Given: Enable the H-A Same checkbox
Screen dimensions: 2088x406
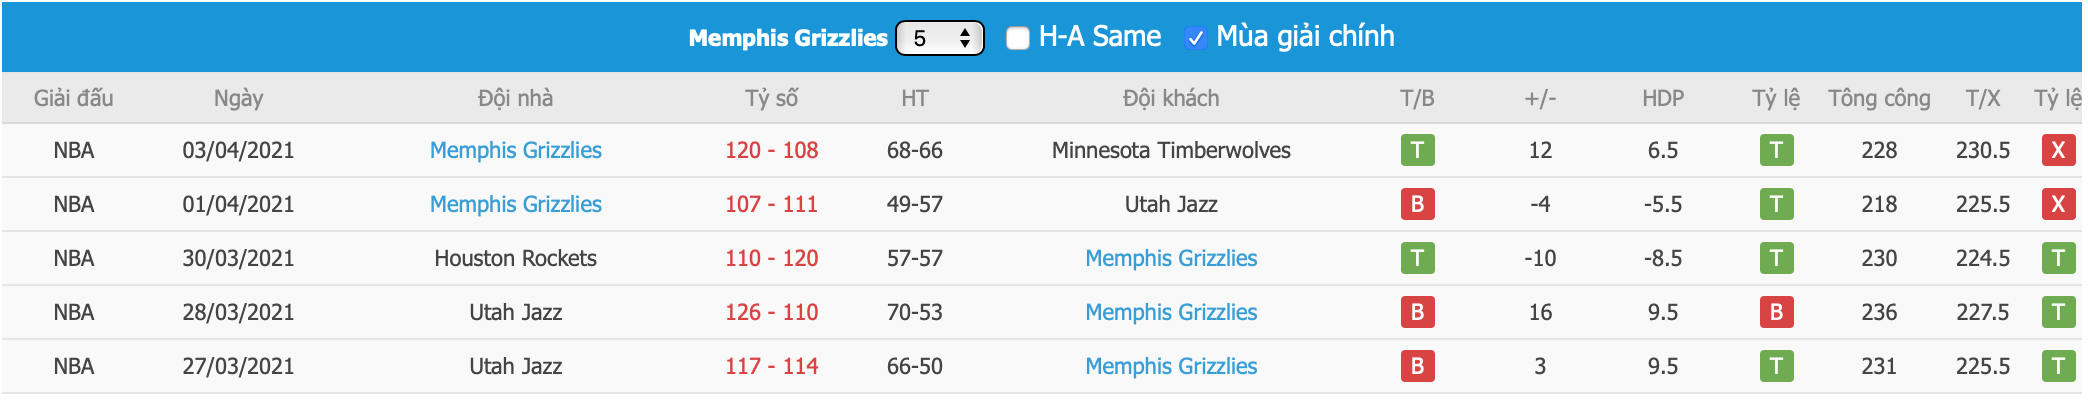Looking at the screenshot, I should [1018, 38].
